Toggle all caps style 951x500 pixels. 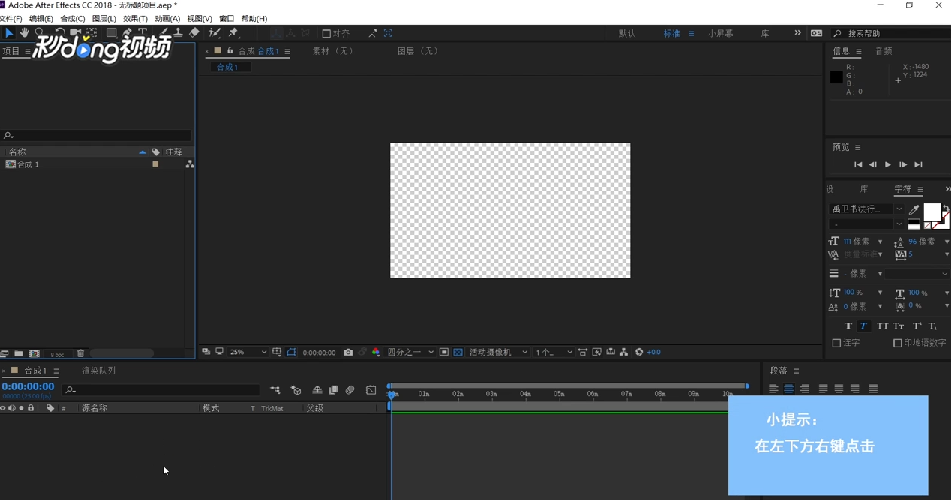coord(882,326)
